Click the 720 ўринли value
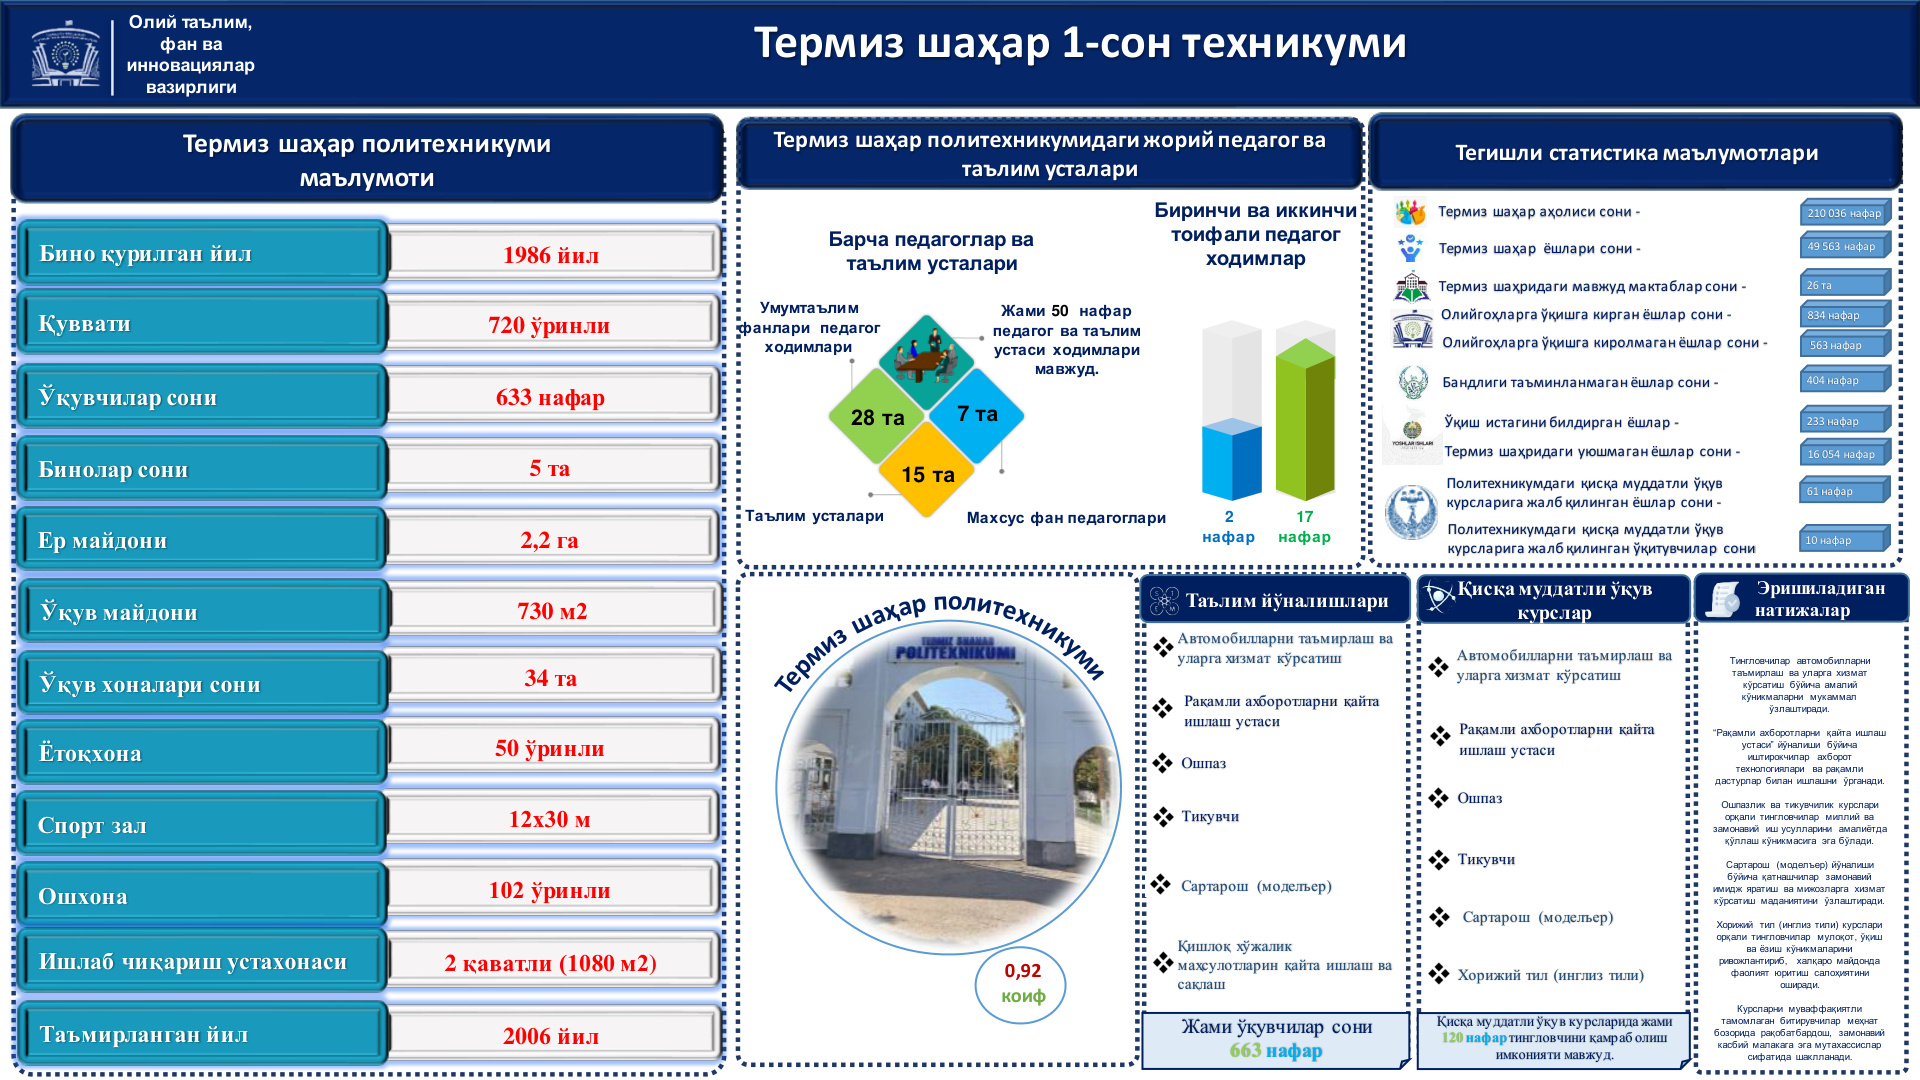The height and width of the screenshot is (1080, 1920). pos(553,324)
